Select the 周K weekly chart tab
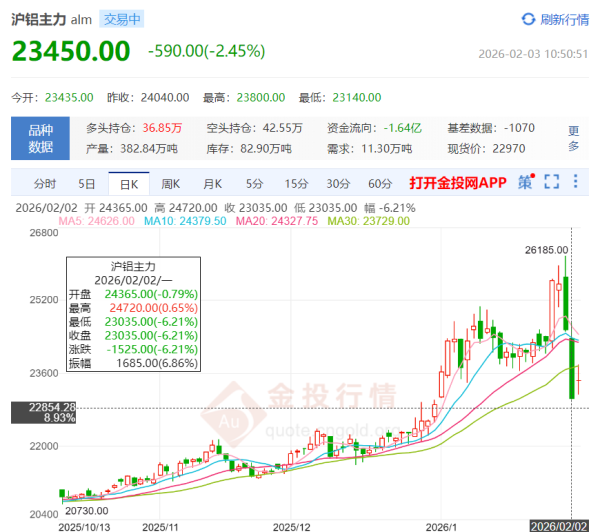 tap(170, 184)
